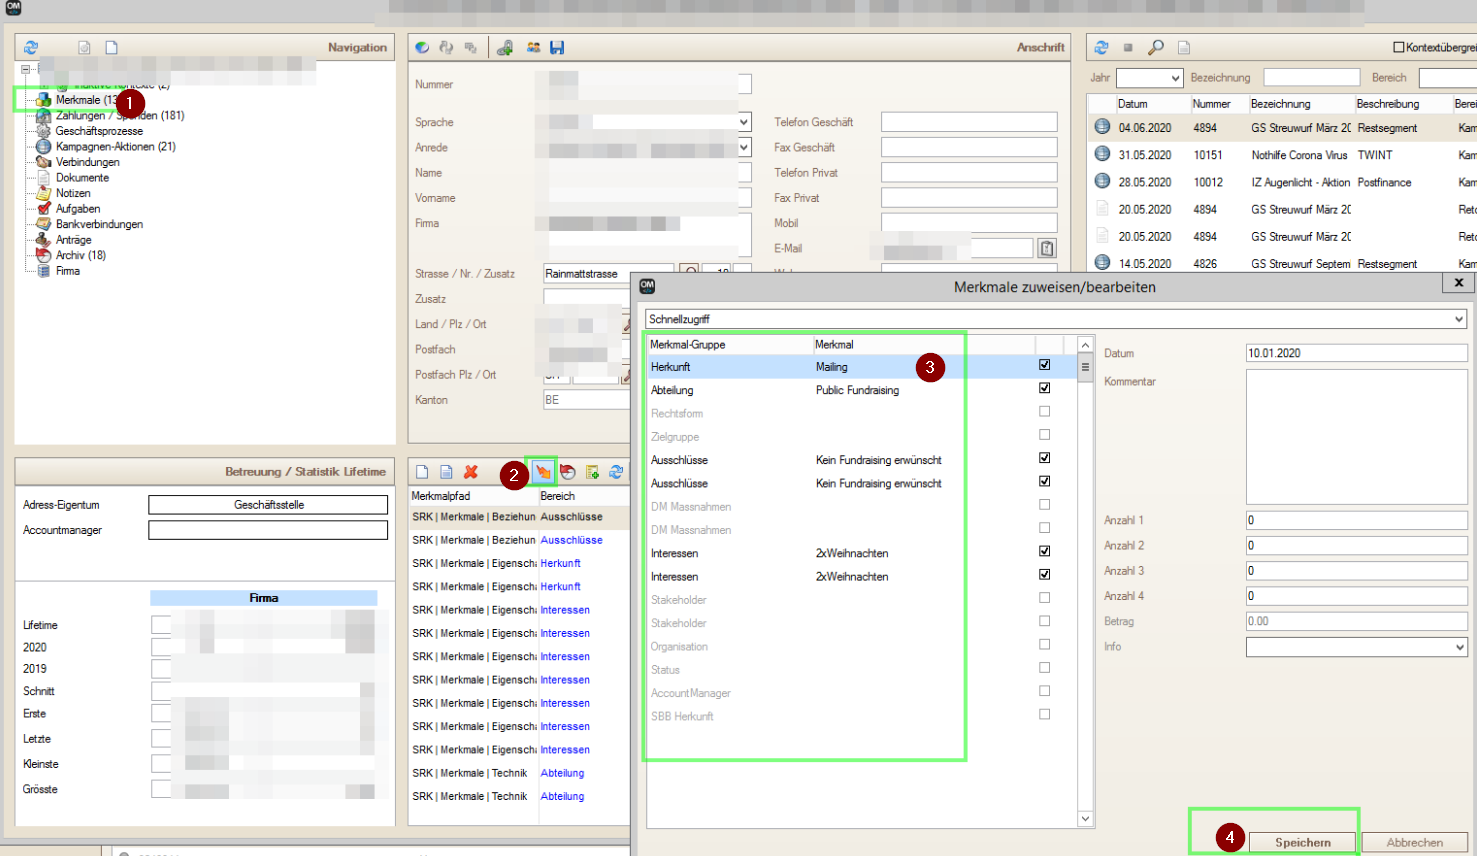Check the SBB Herkunft checkbox
The width and height of the screenshot is (1477, 856).
[x=1044, y=714]
